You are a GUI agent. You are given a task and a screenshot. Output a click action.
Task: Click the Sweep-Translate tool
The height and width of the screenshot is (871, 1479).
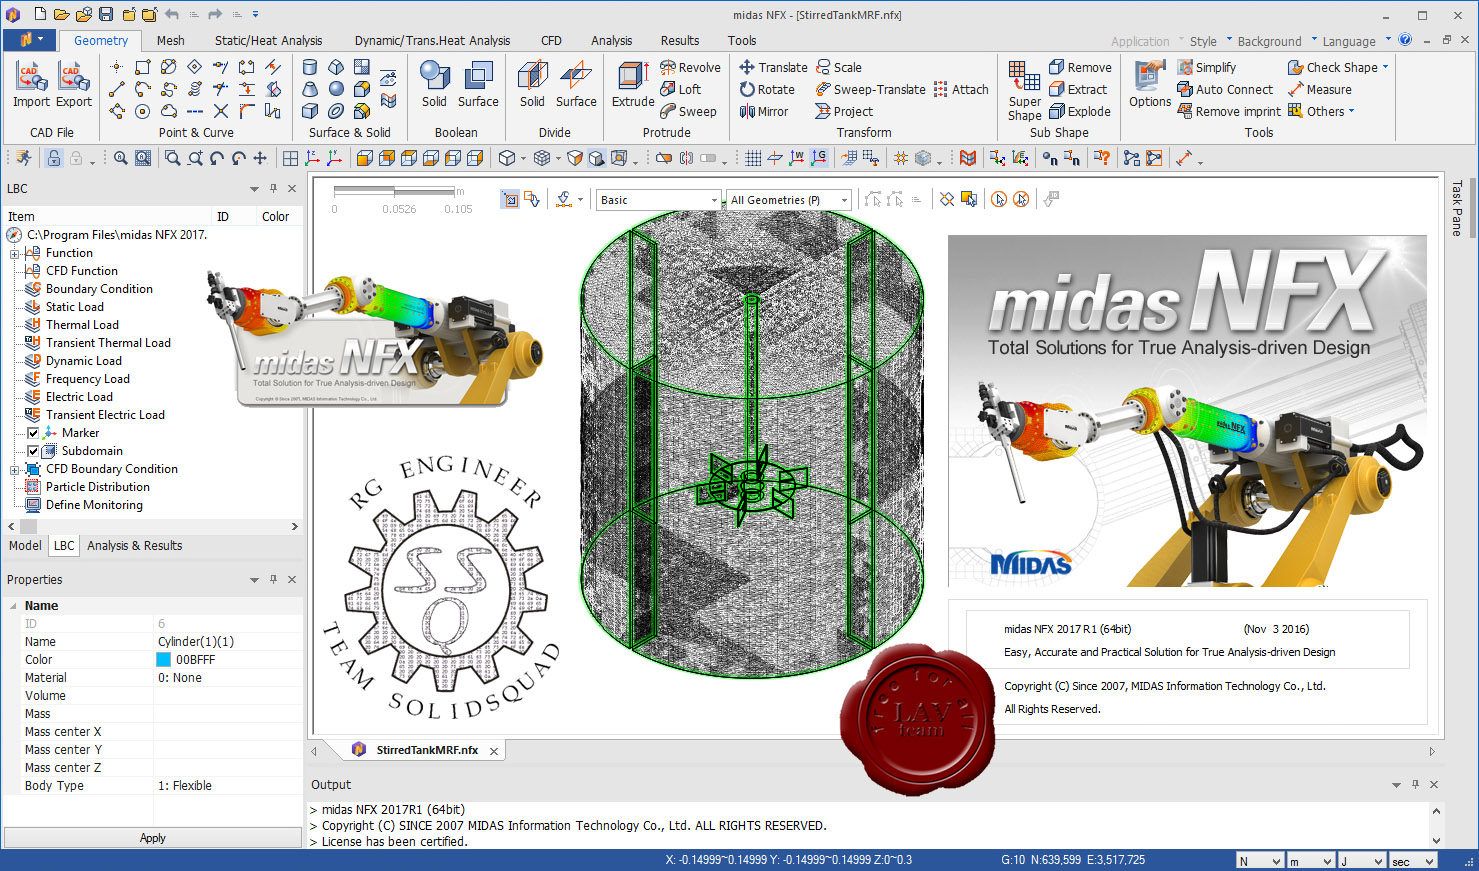click(x=870, y=89)
